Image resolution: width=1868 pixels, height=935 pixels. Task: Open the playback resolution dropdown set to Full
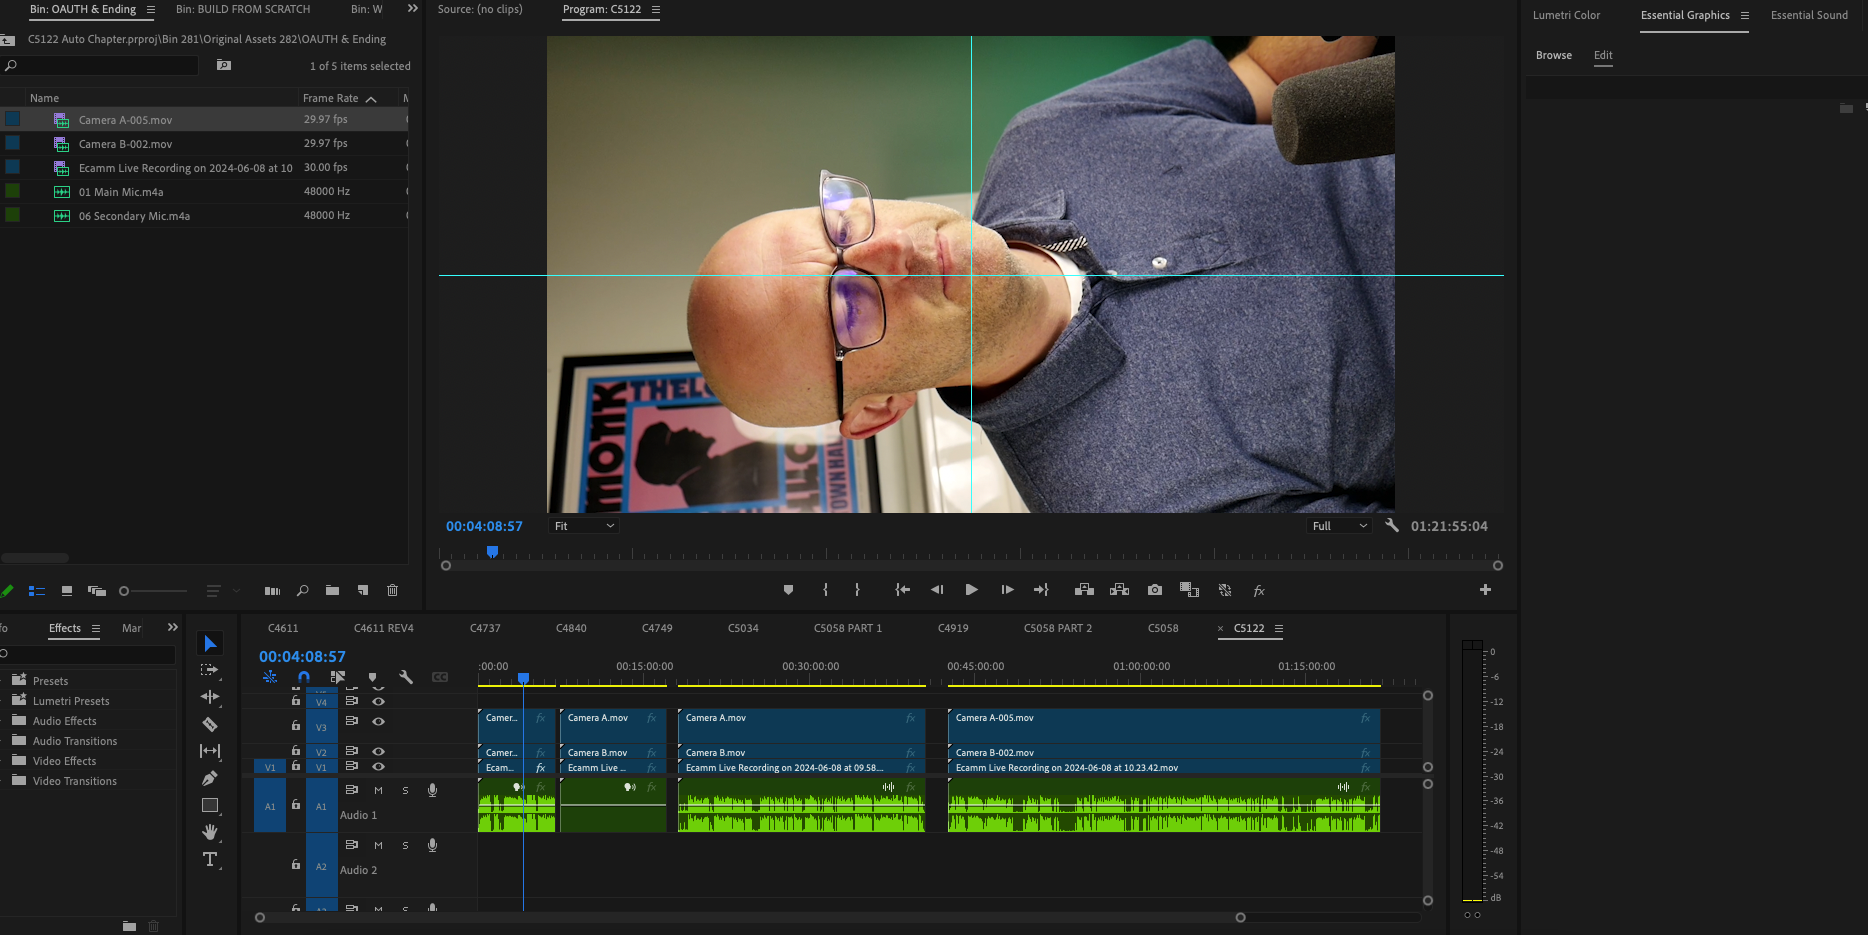coord(1339,525)
